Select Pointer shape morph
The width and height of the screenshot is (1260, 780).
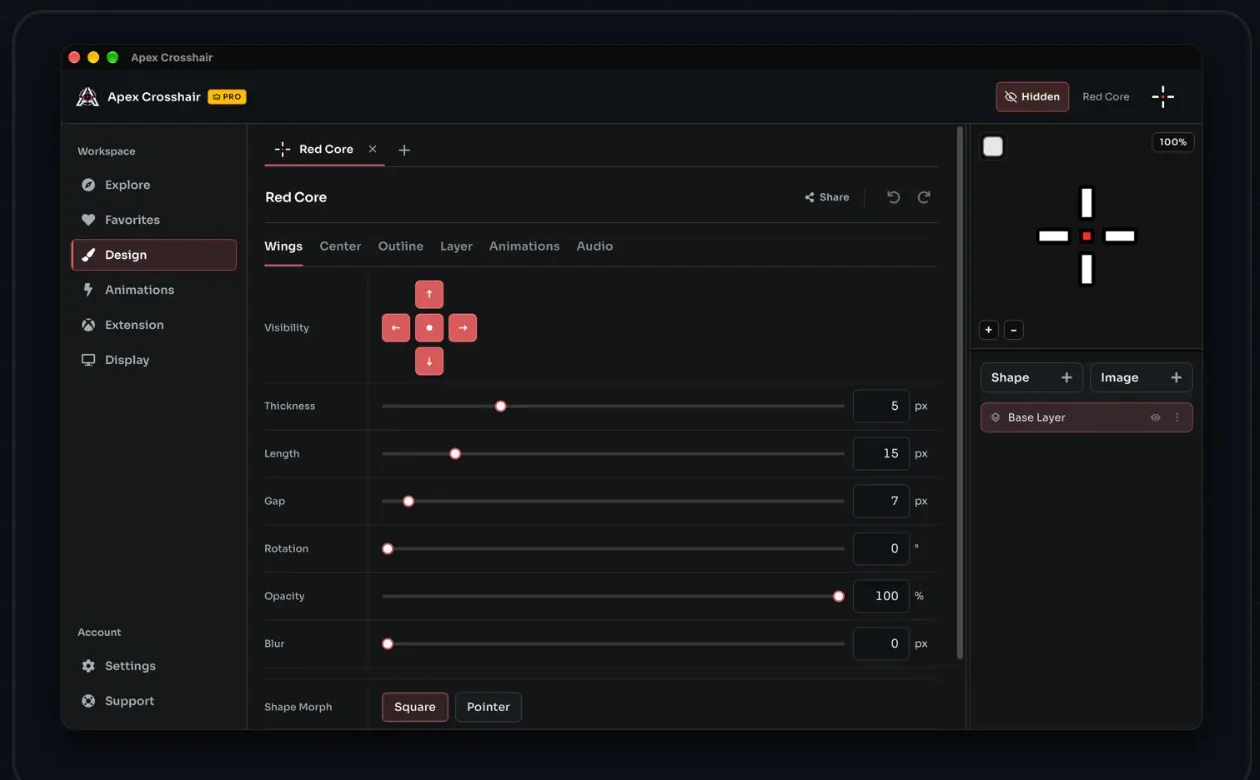(x=488, y=707)
